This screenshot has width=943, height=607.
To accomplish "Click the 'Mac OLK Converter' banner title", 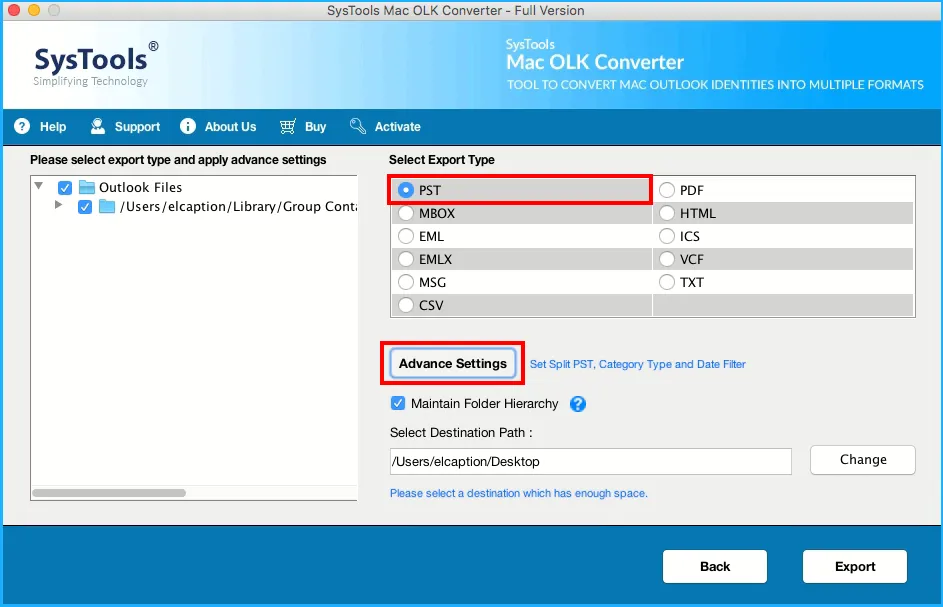I will [x=595, y=62].
